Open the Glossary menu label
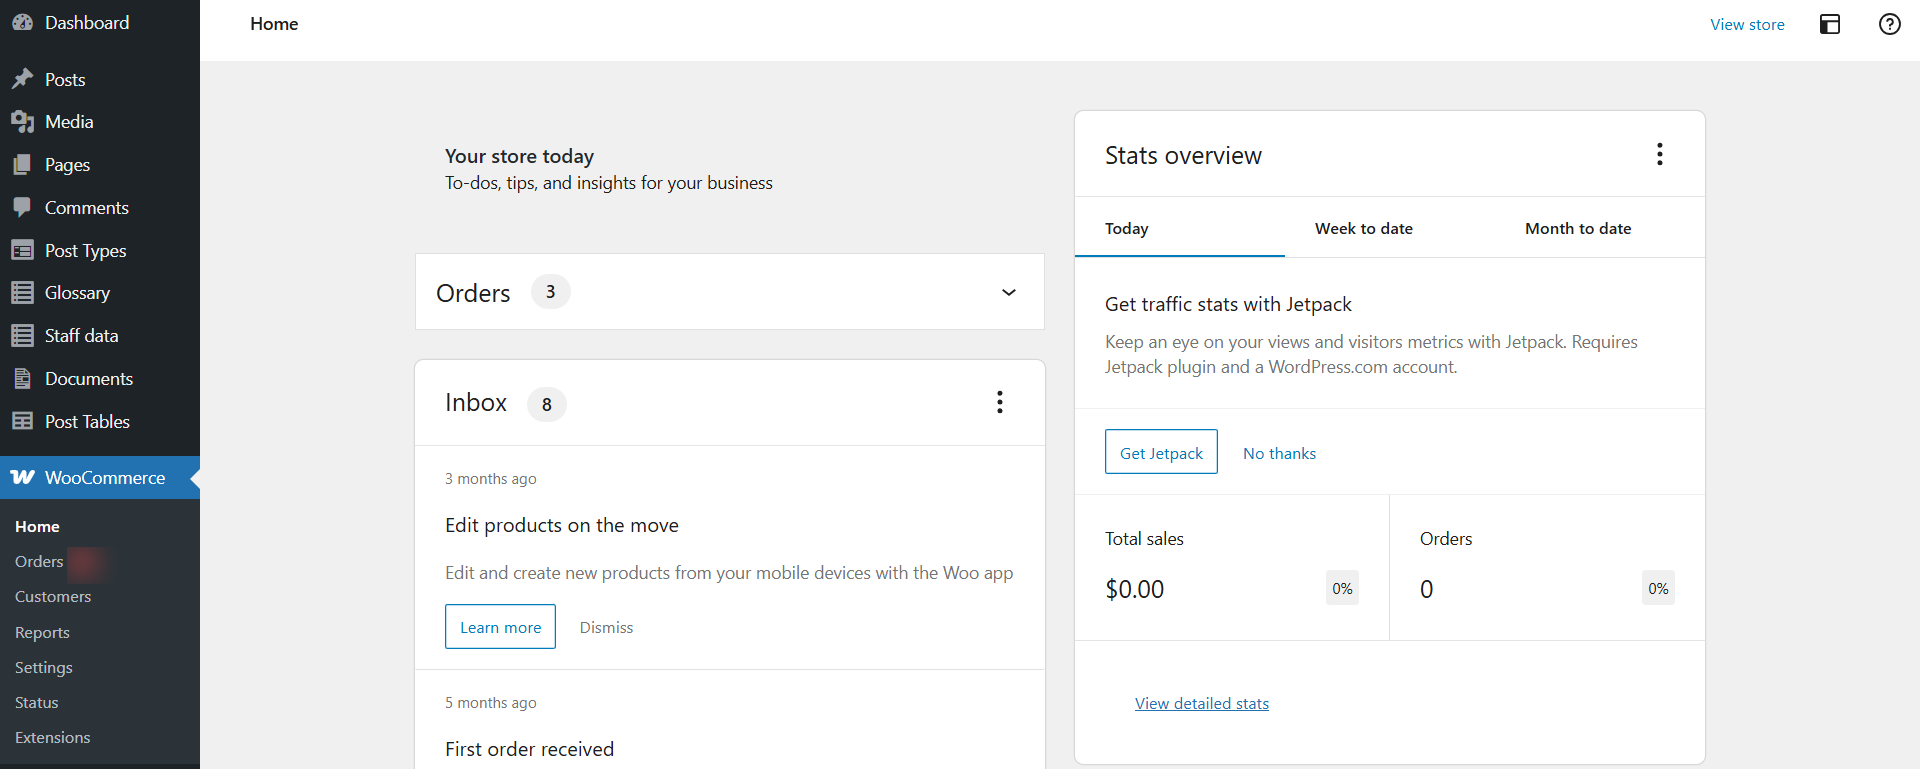This screenshot has width=1920, height=769. pyautogui.click(x=77, y=293)
